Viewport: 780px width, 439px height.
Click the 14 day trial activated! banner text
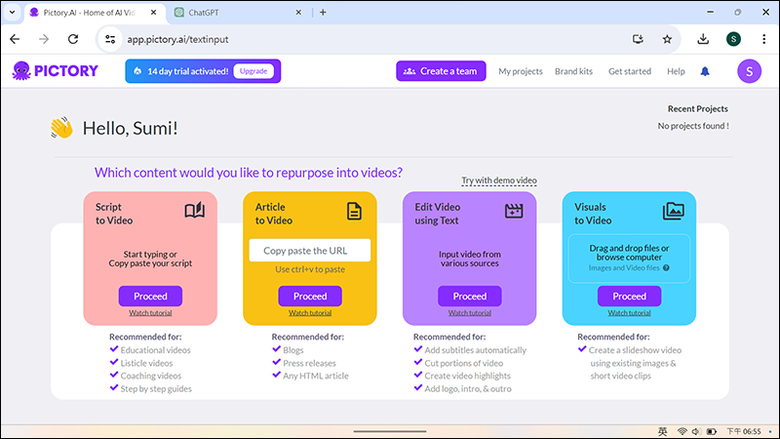tap(188, 71)
